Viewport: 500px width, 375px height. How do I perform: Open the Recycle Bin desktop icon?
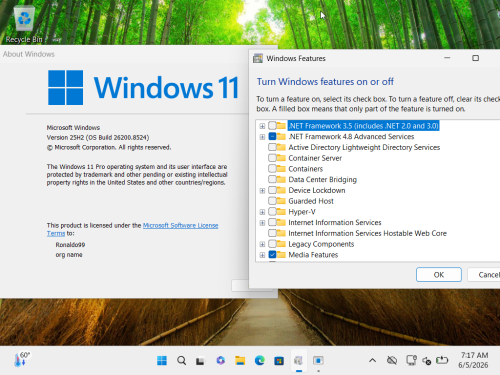[x=24, y=25]
